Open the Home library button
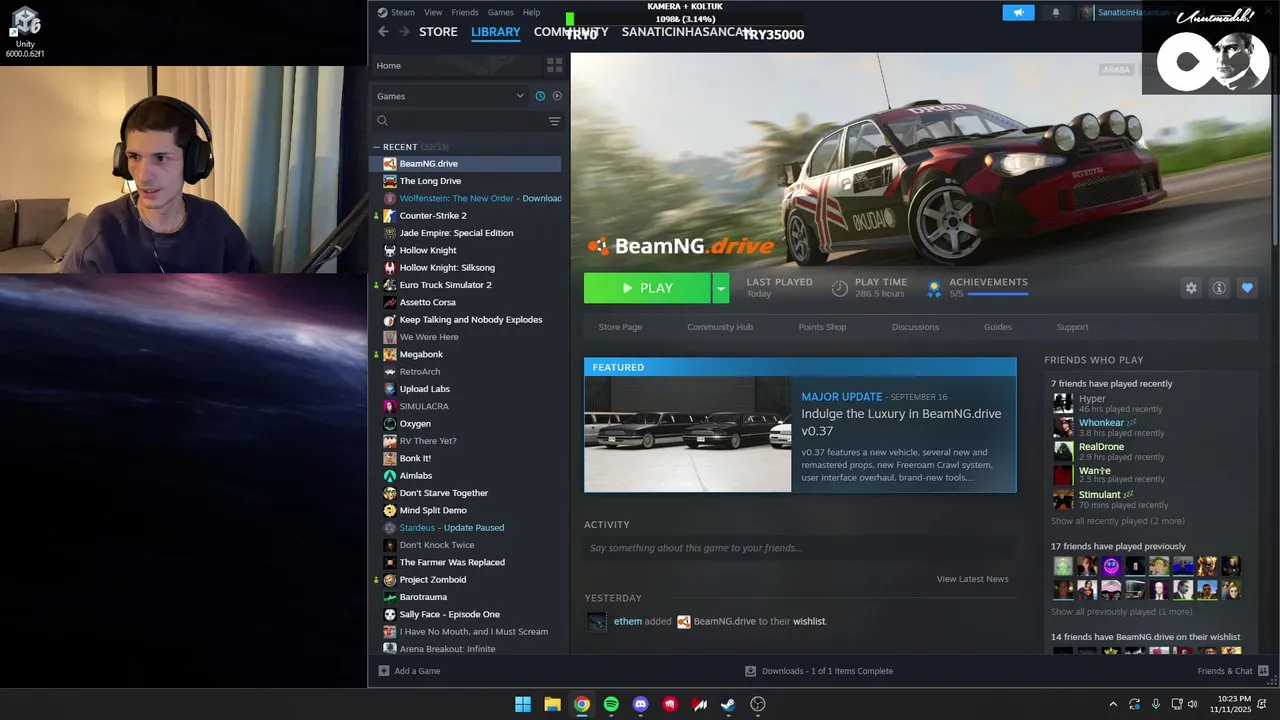 pos(455,65)
